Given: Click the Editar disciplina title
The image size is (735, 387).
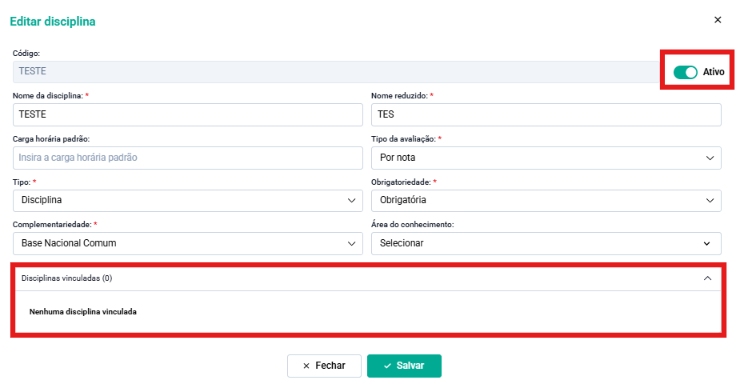Looking at the screenshot, I should (52, 22).
